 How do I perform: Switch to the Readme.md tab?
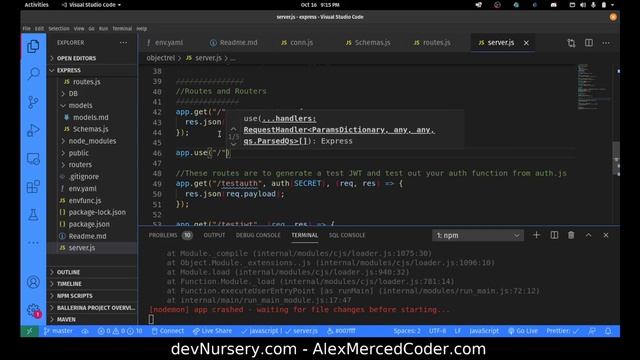233,42
